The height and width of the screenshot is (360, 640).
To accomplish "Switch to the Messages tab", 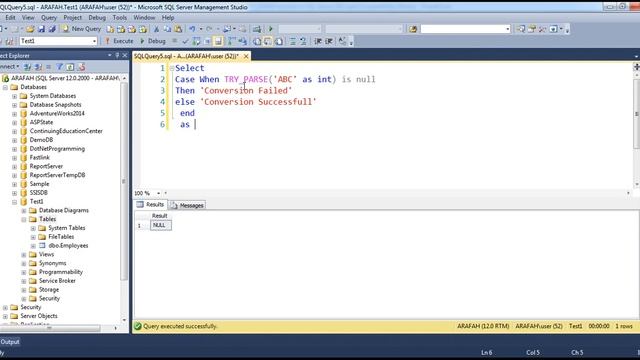I will coord(187,205).
